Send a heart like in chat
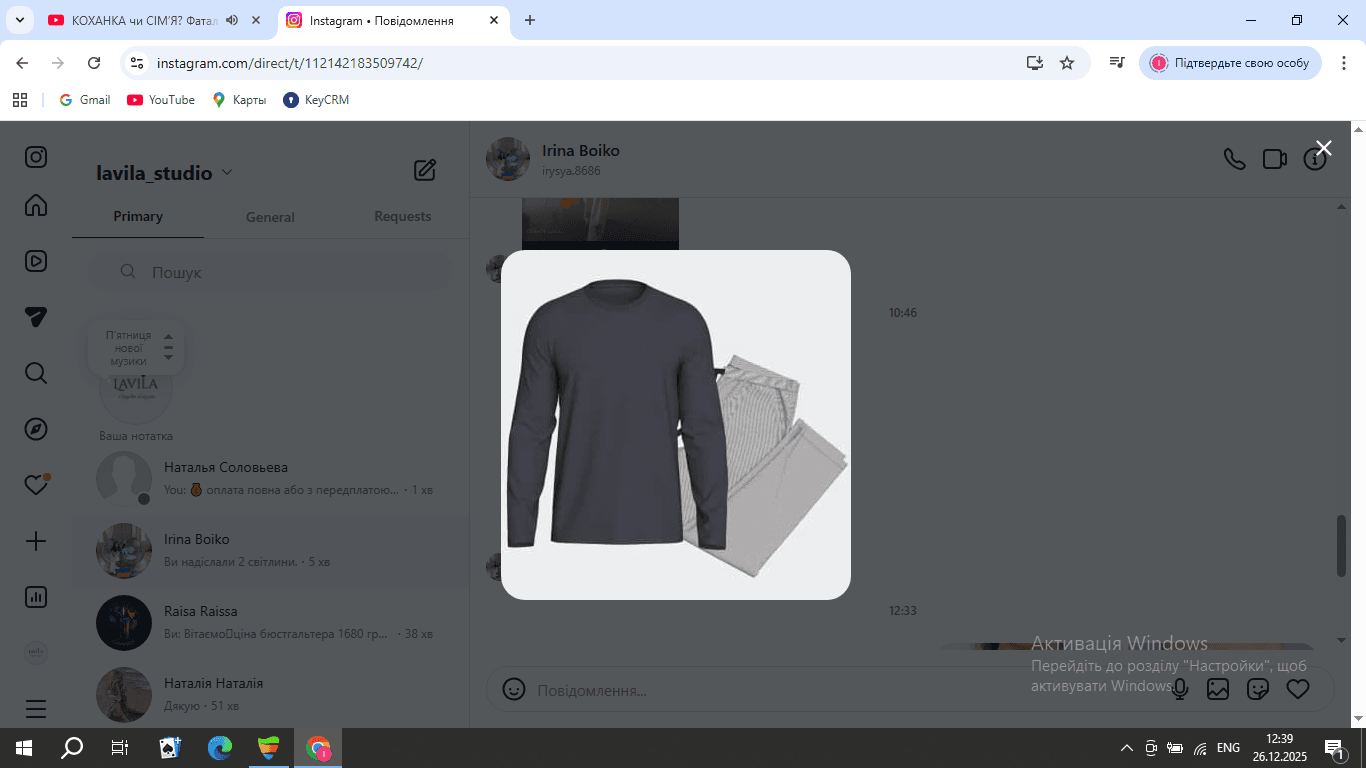This screenshot has height=768, width=1366. 1298,689
